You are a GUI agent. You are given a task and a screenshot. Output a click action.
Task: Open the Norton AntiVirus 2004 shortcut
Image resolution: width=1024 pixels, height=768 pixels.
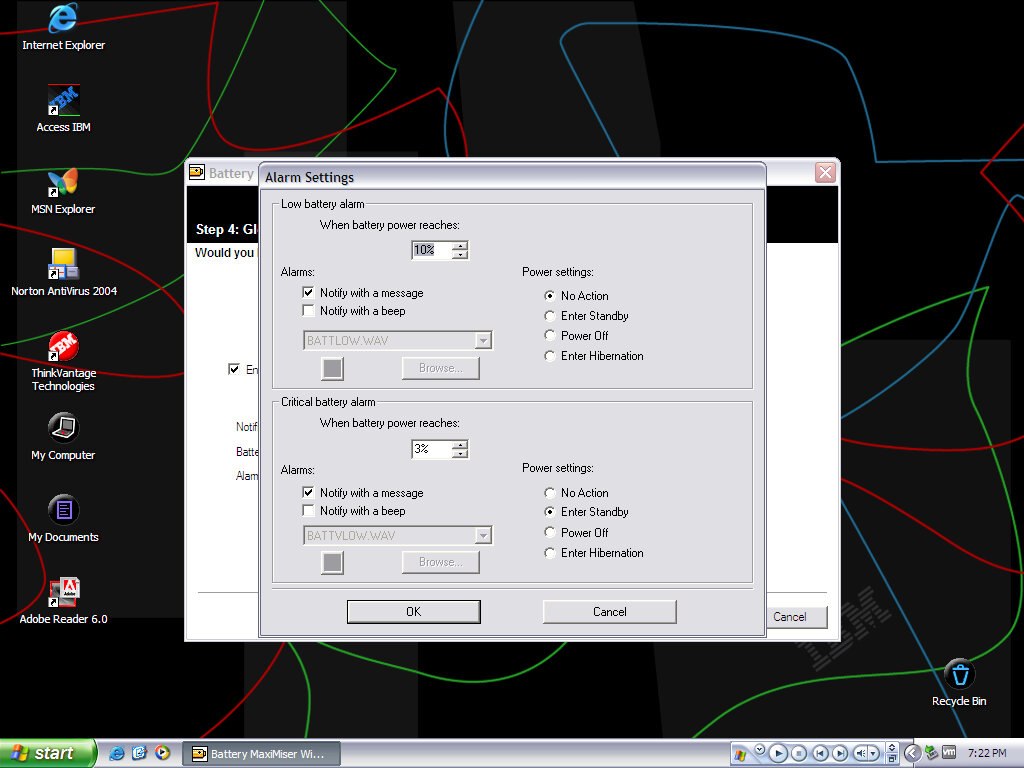(63, 266)
